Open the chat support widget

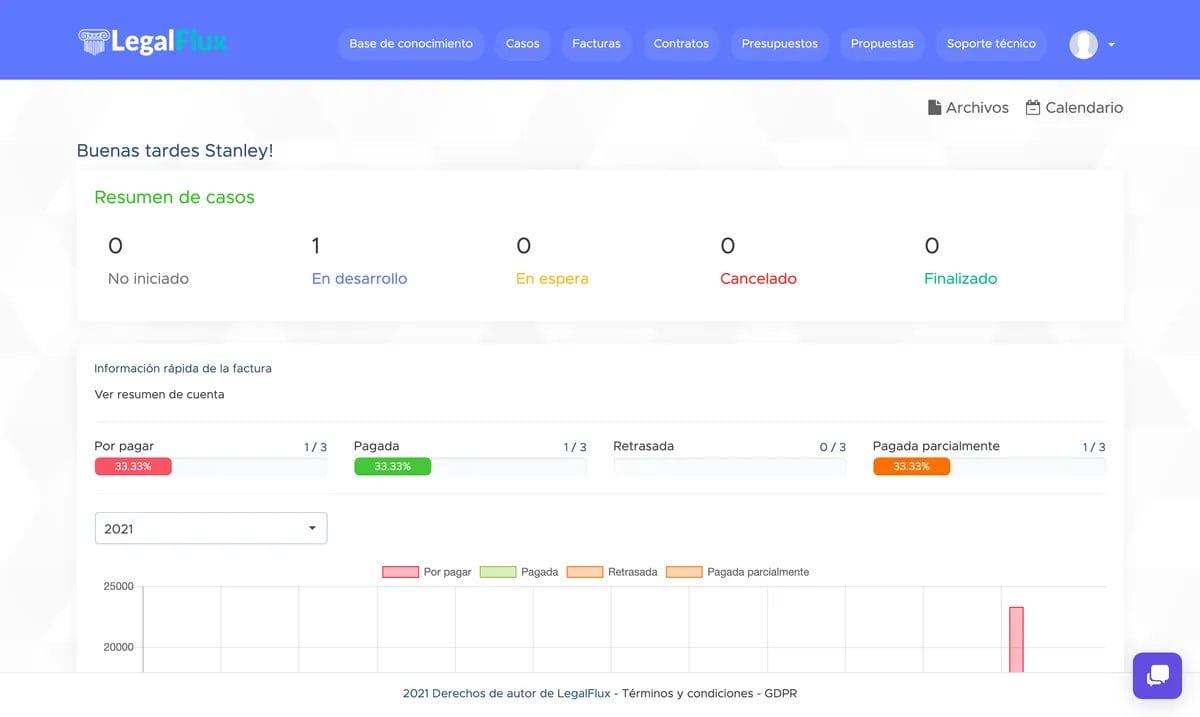pyautogui.click(x=1157, y=676)
